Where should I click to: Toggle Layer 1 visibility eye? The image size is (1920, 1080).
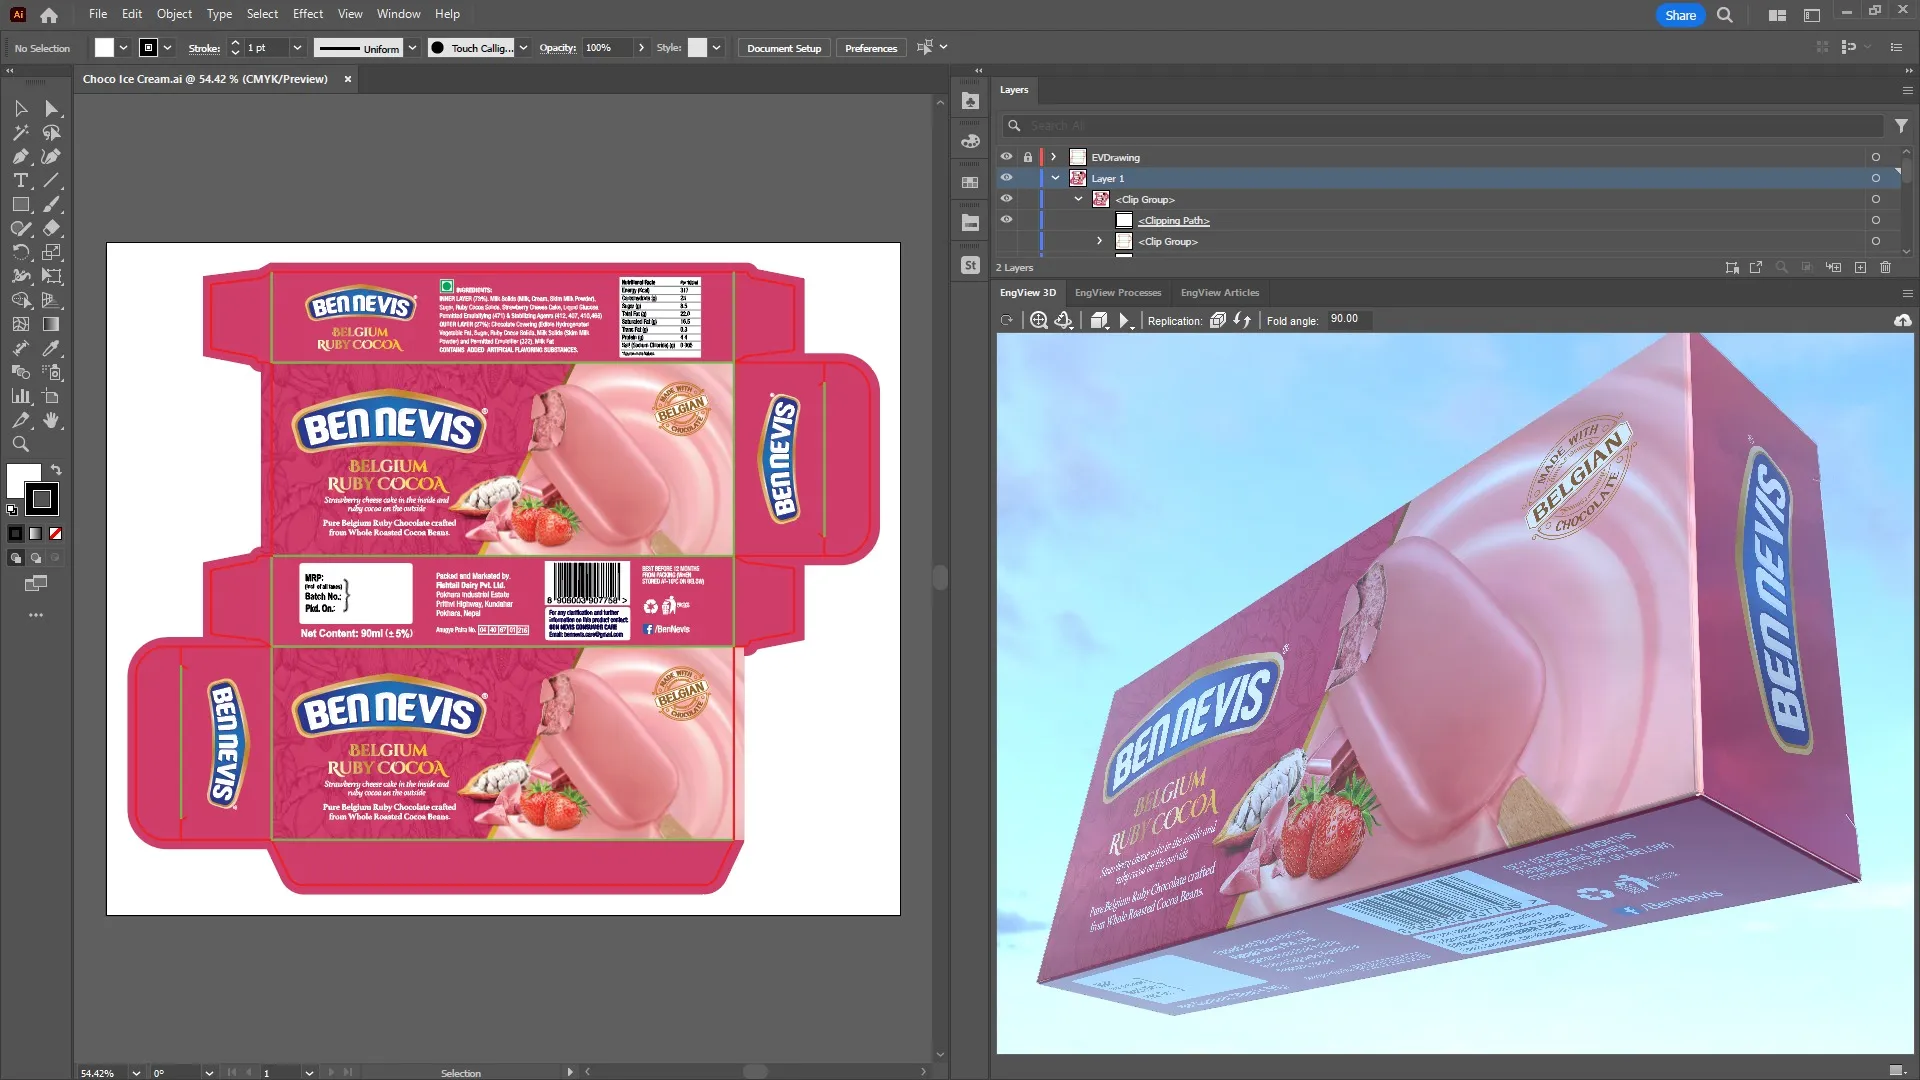point(1006,178)
